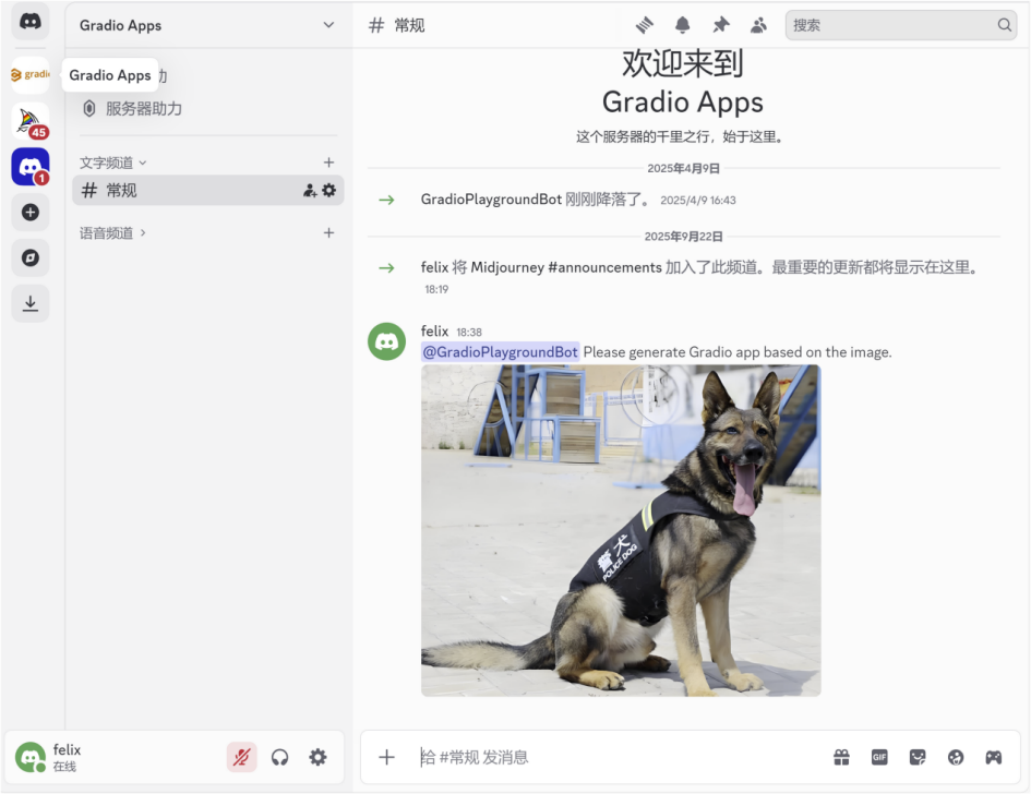Click GradioPlaygroundBot name in join message
Viewport: 1032px width, 795px height.
pyautogui.click(x=491, y=199)
